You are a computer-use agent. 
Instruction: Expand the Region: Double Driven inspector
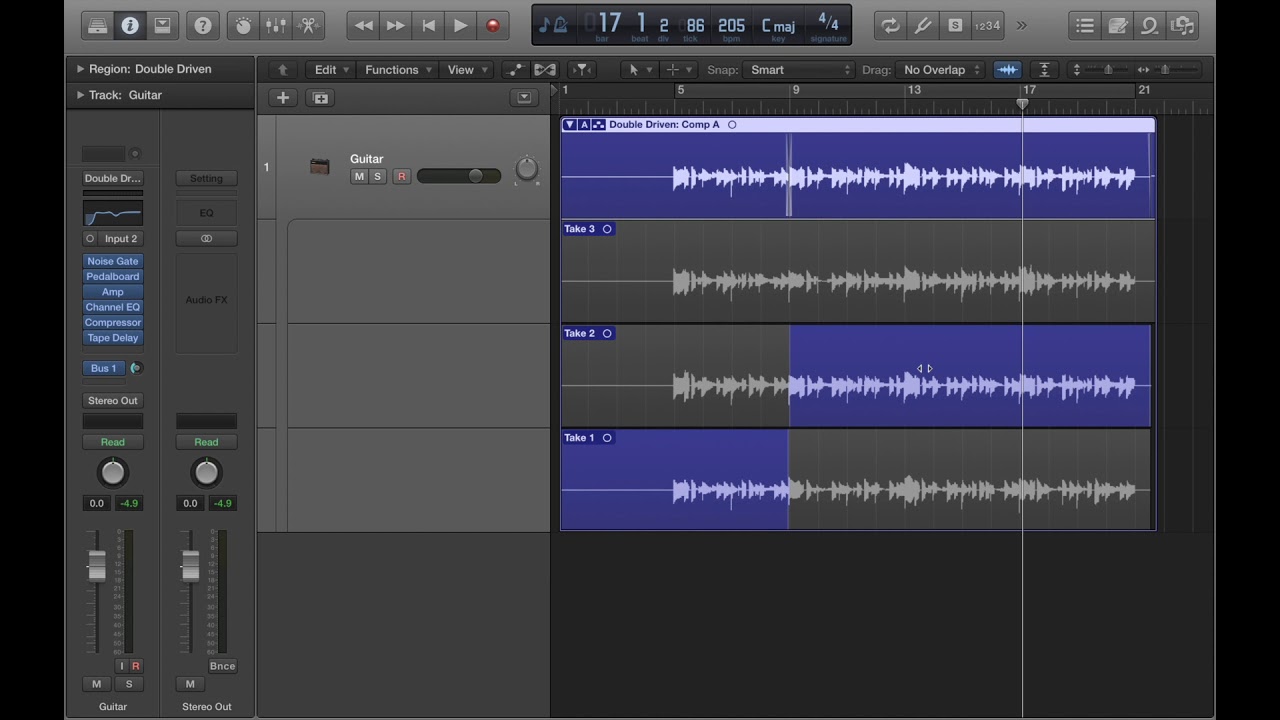point(80,69)
